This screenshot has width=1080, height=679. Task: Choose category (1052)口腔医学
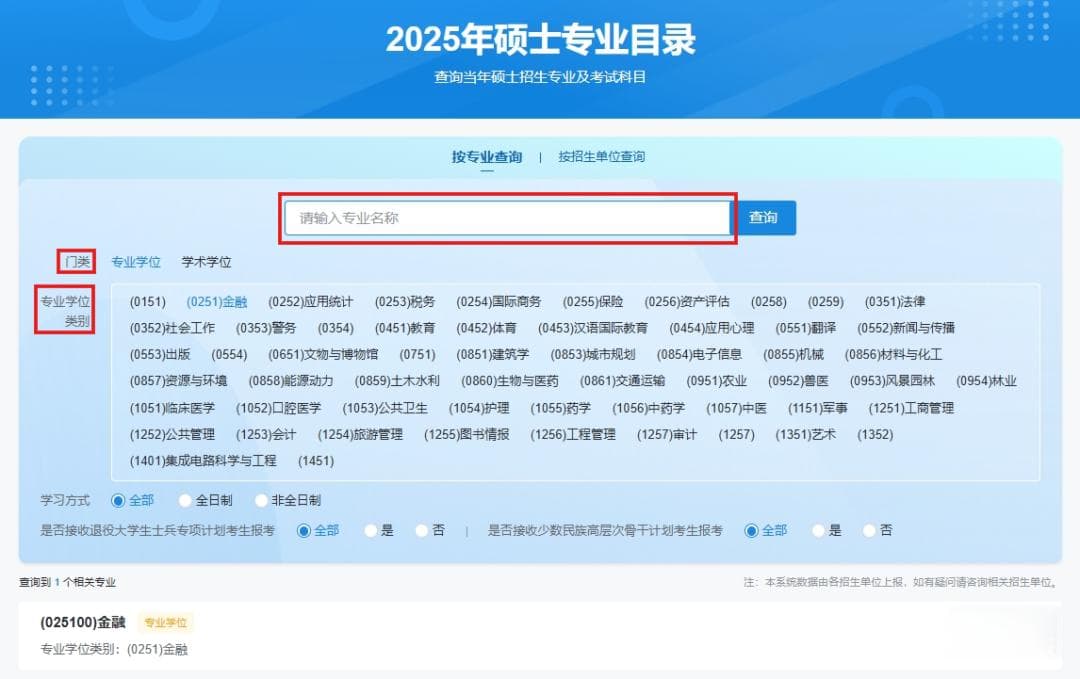[278, 408]
